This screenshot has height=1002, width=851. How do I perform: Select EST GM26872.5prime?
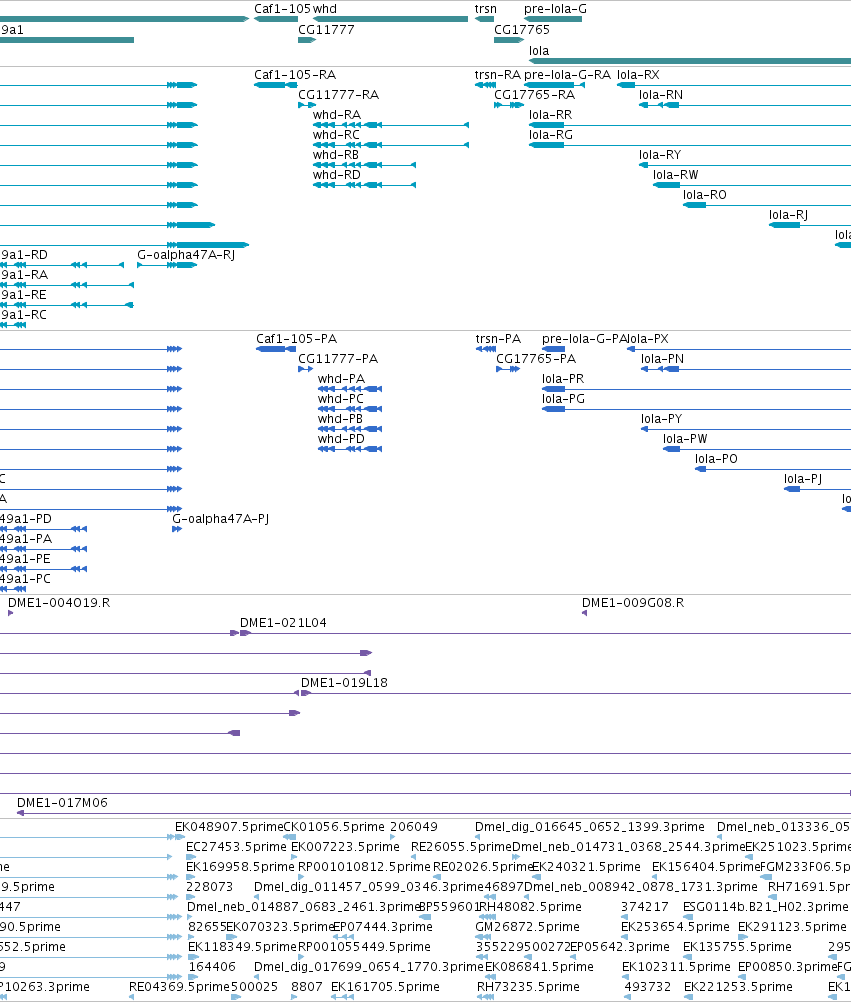point(527,927)
